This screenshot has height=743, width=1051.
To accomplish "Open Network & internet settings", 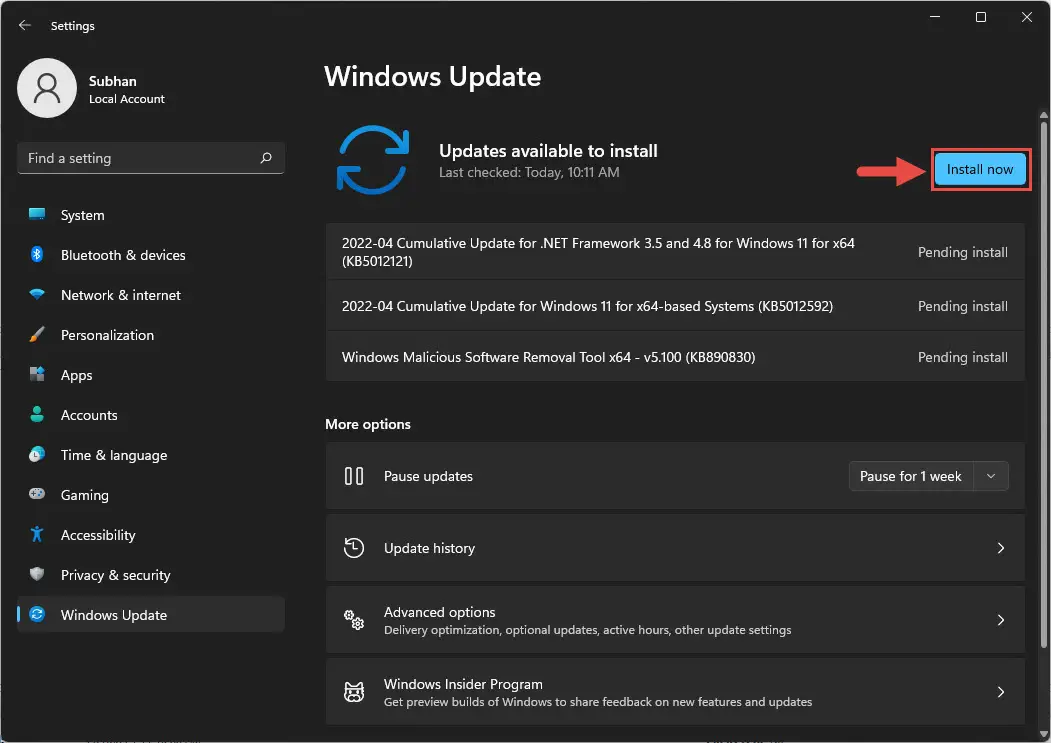I will (151, 295).
